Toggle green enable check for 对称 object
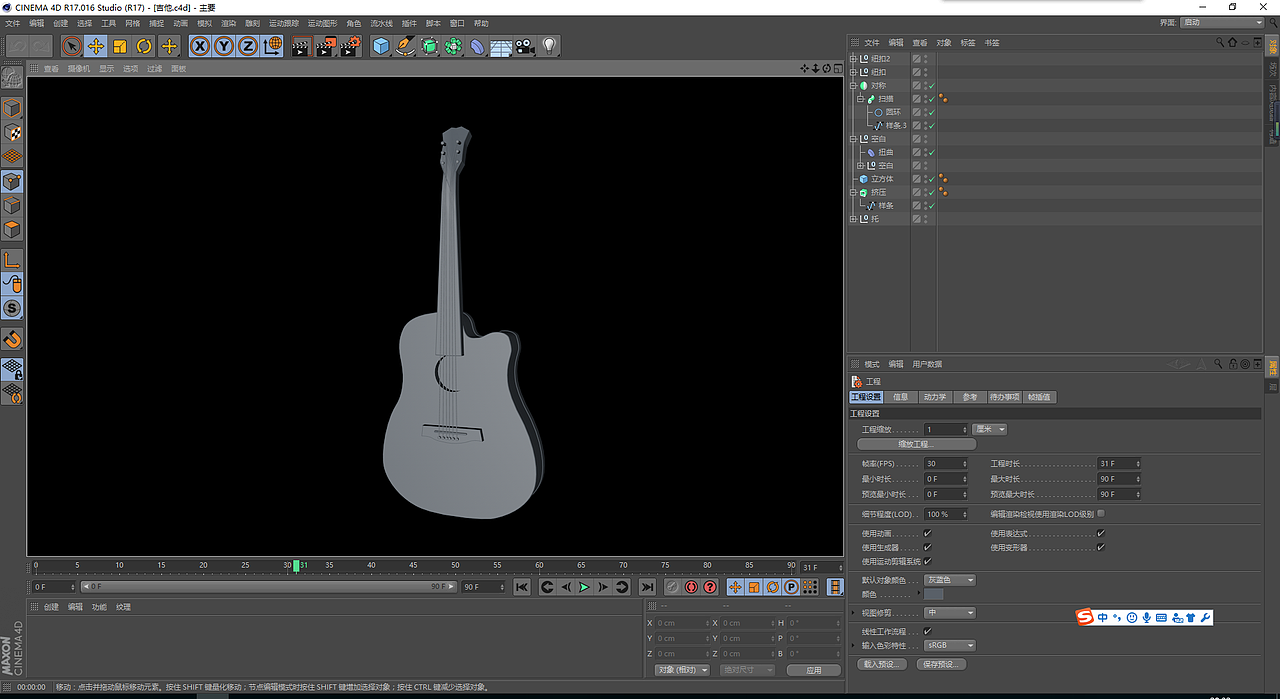 931,86
